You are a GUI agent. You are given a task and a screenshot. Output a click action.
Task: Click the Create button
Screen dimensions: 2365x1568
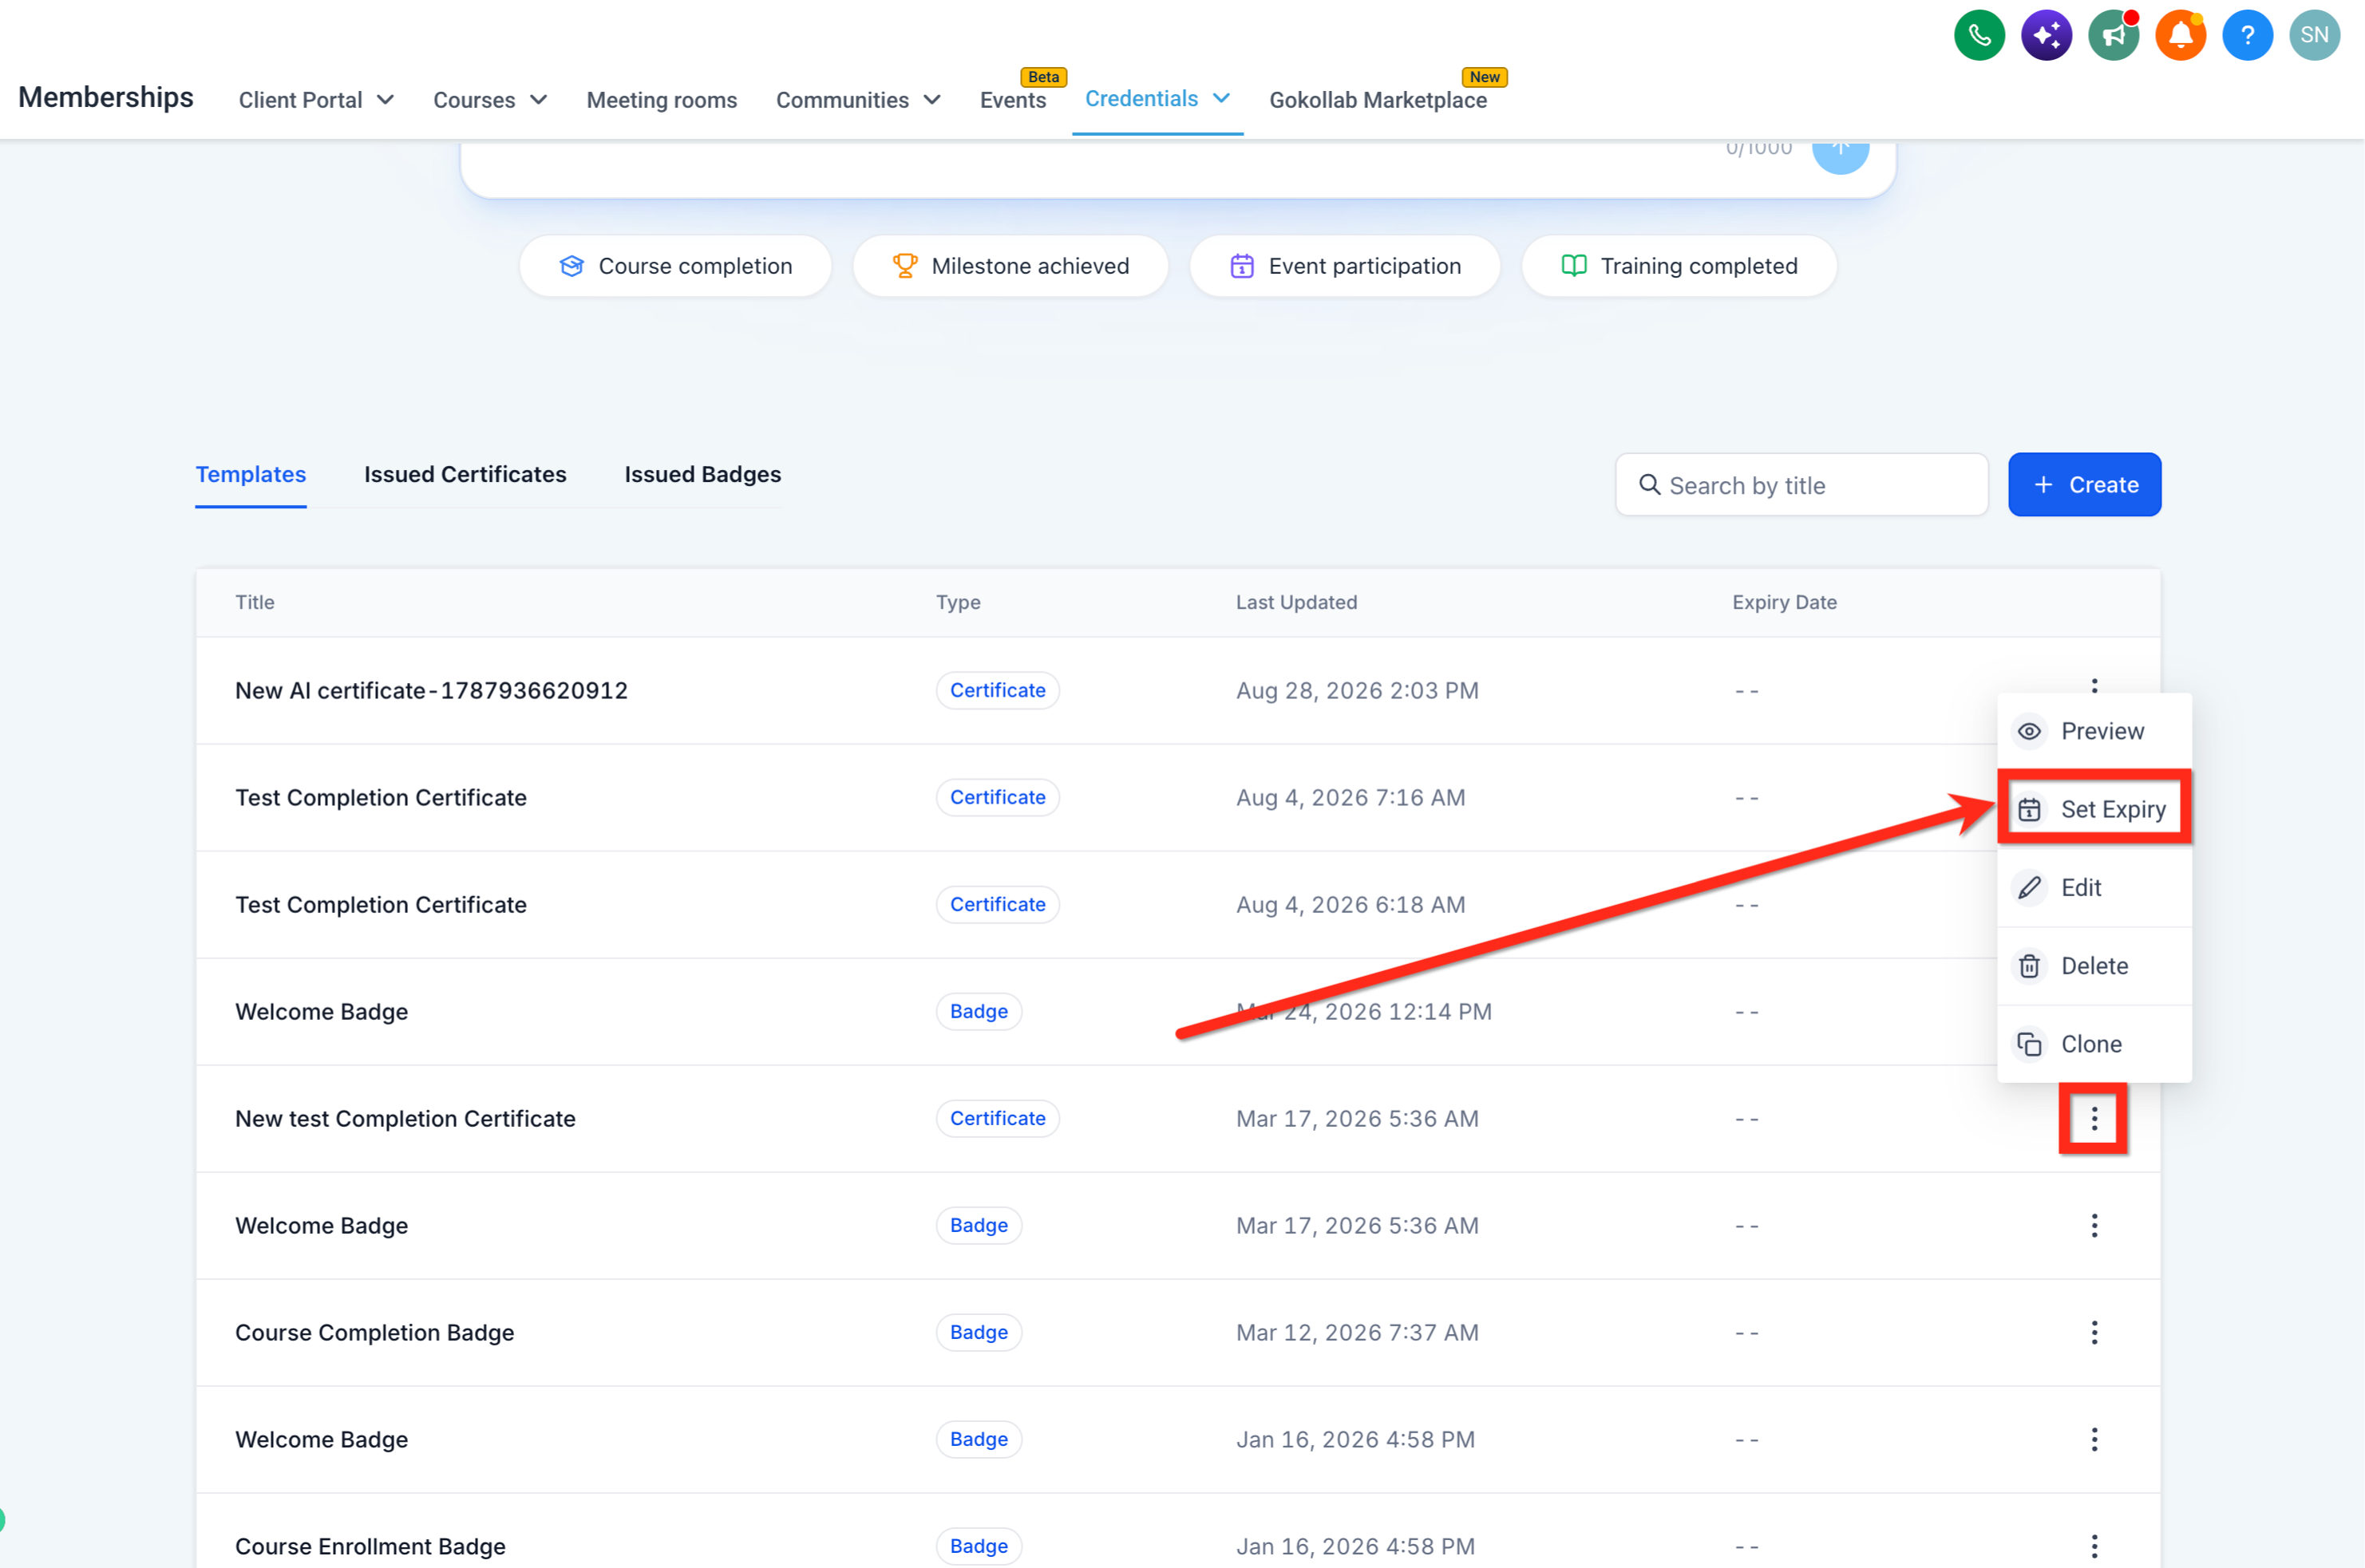pos(2084,485)
